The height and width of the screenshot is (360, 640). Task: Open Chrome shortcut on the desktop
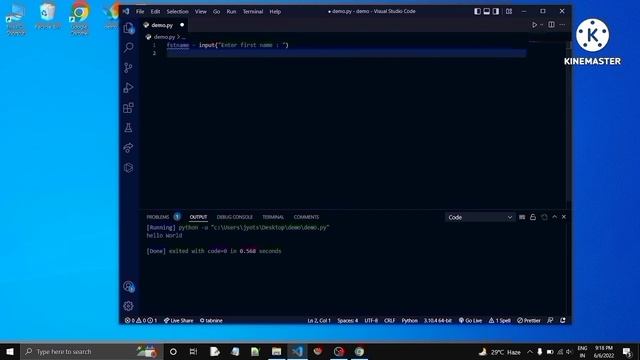click(80, 18)
